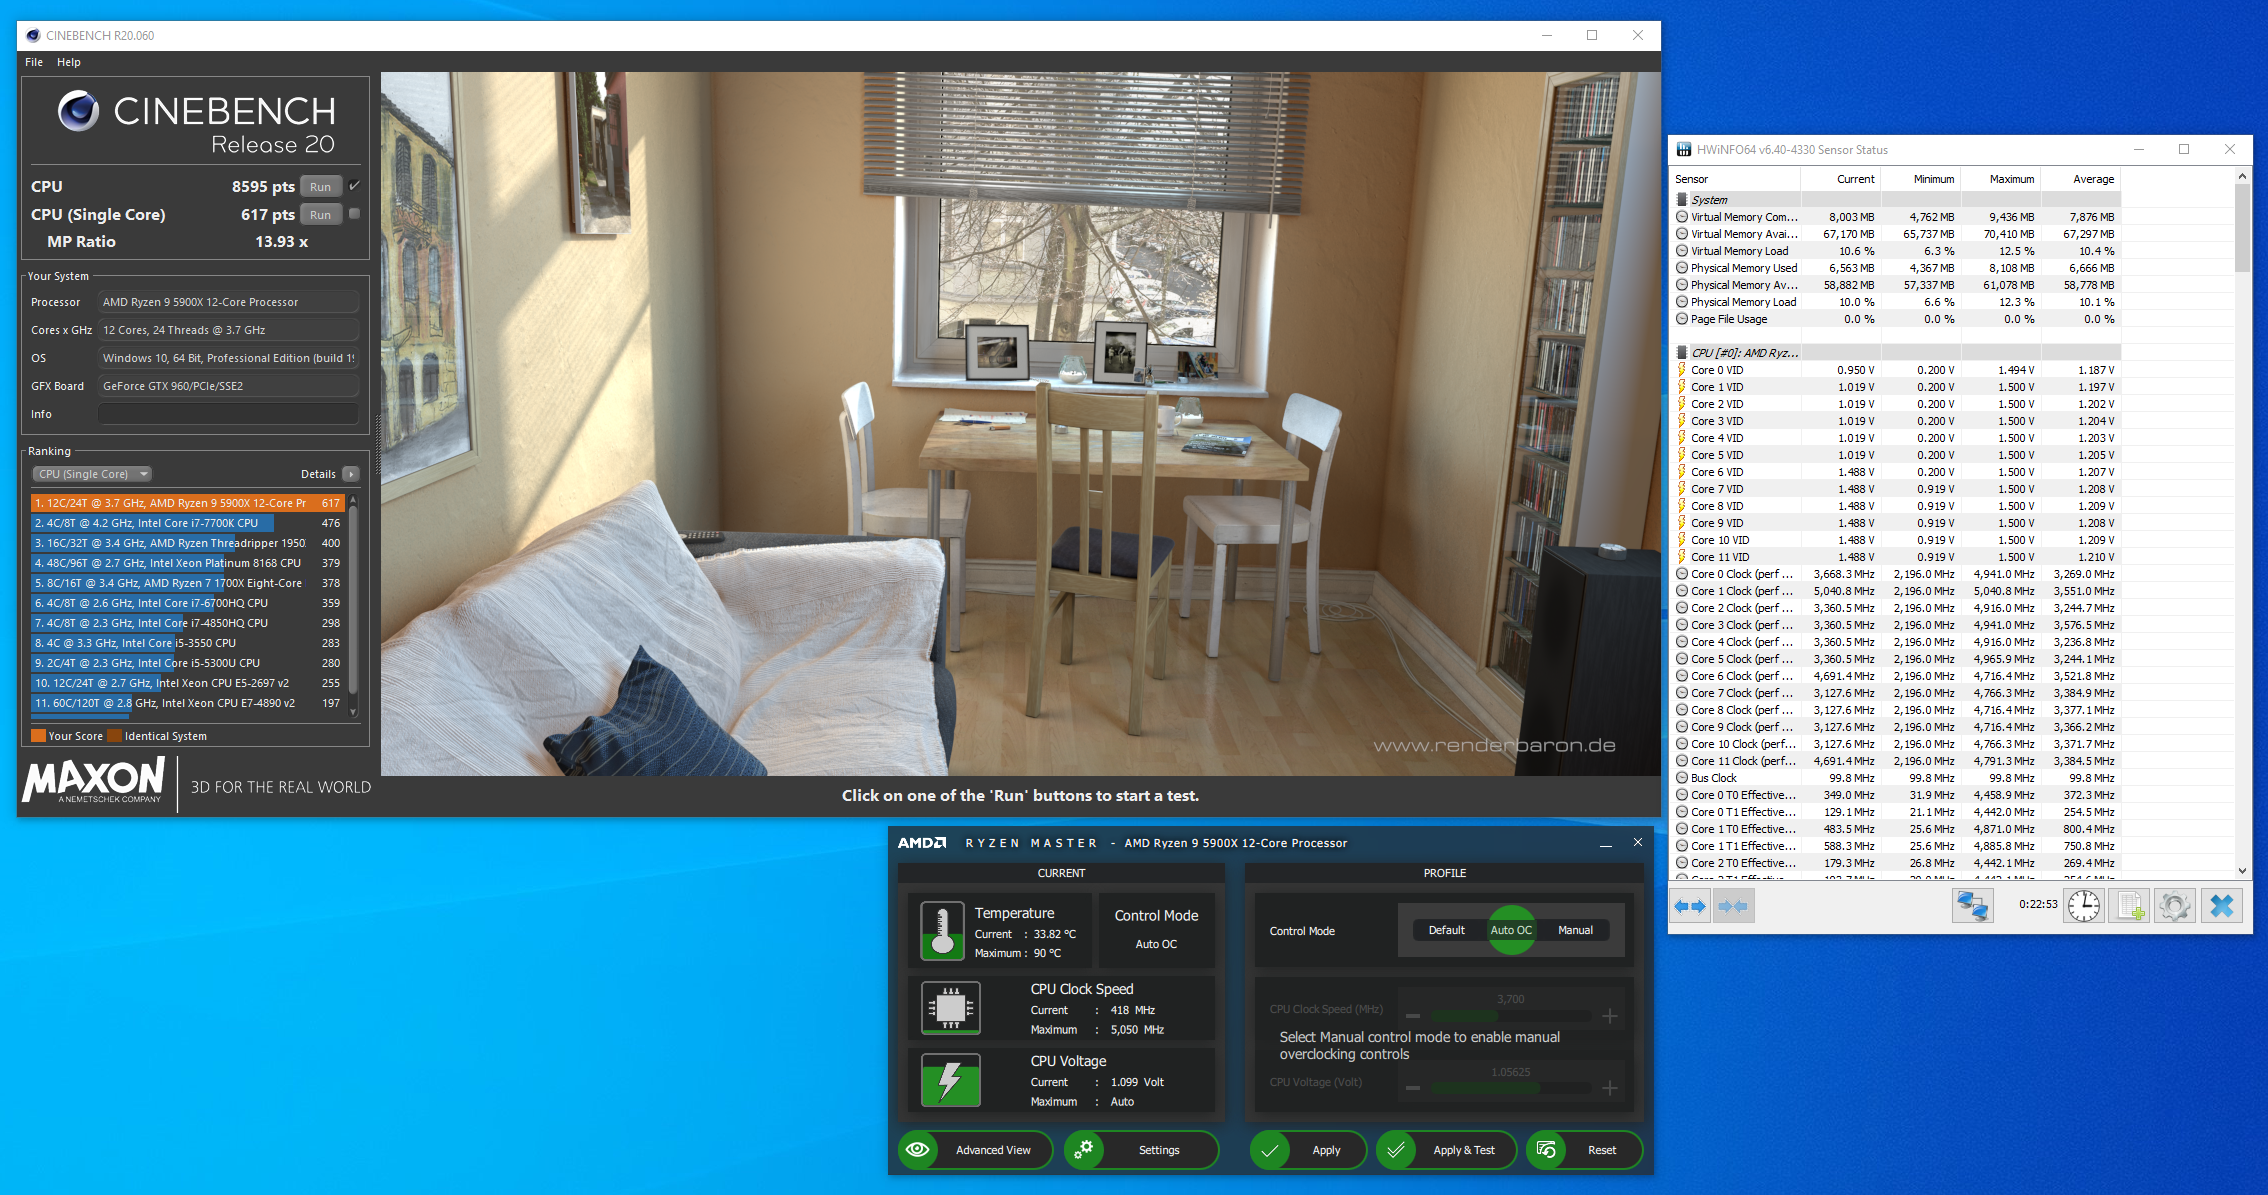Select Manual control mode in Ryzen Master

click(x=1575, y=930)
